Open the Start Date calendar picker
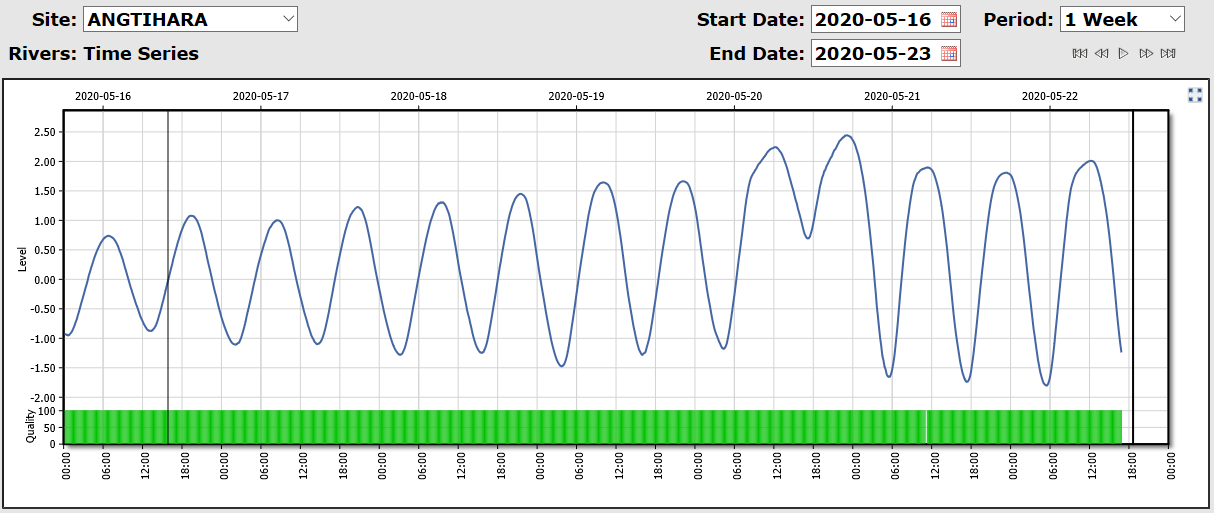This screenshot has width=1214, height=513. pyautogui.click(x=949, y=20)
